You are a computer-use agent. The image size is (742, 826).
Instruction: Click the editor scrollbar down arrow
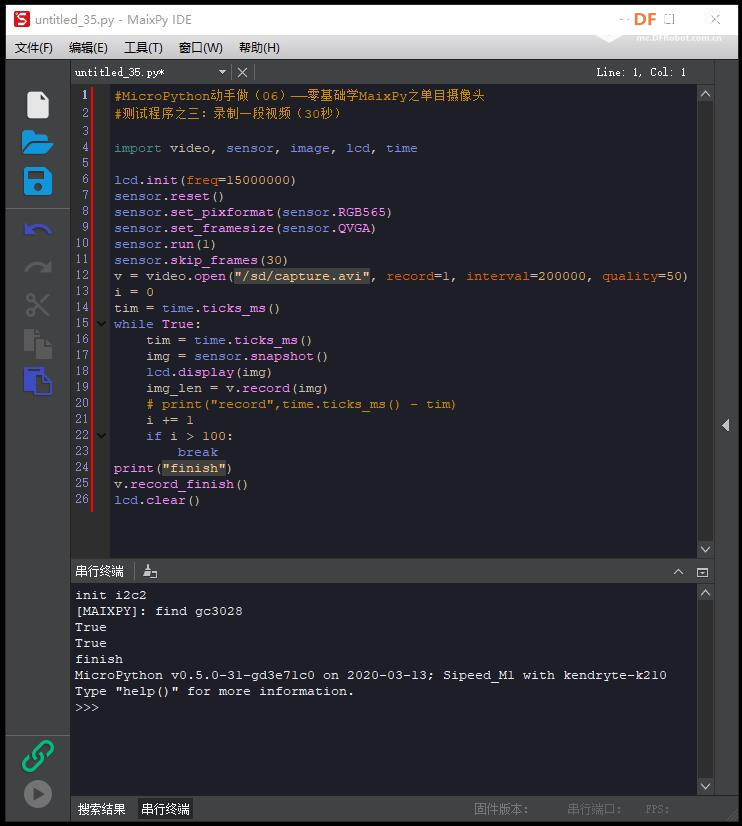coord(706,549)
